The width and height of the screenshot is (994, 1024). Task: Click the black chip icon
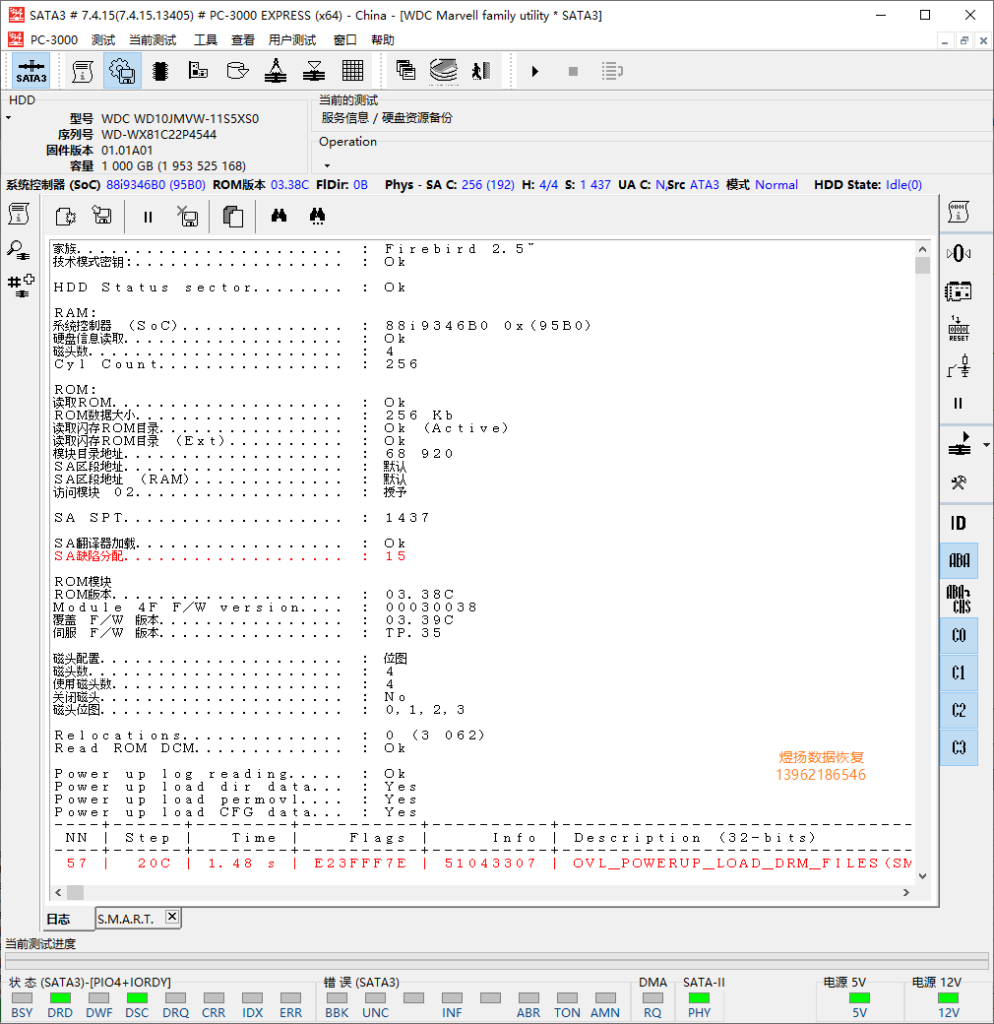pos(160,71)
